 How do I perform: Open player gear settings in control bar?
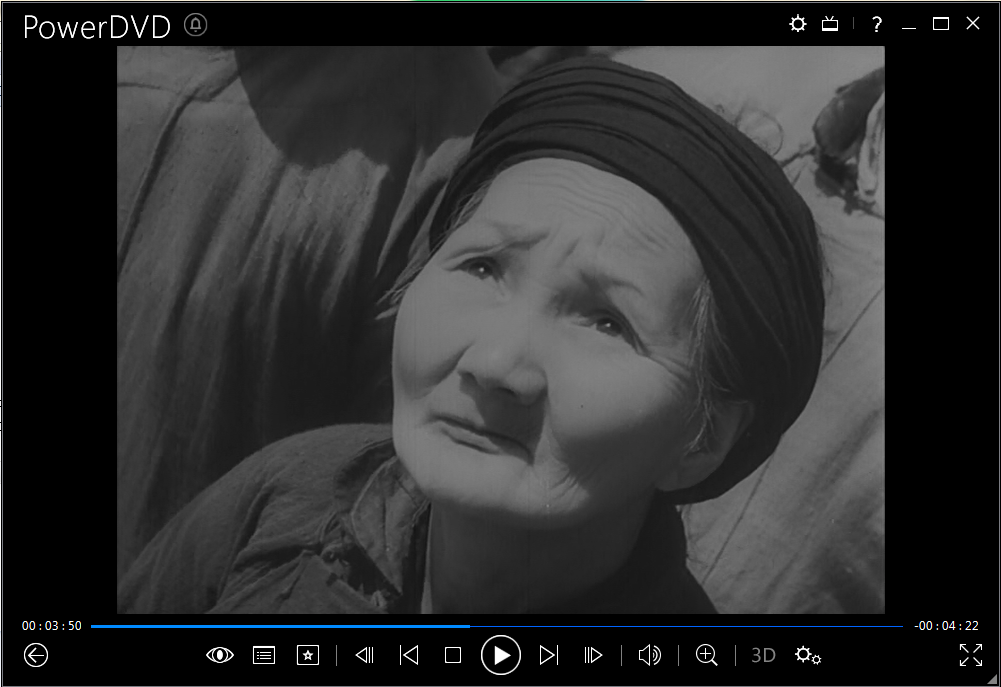click(807, 655)
